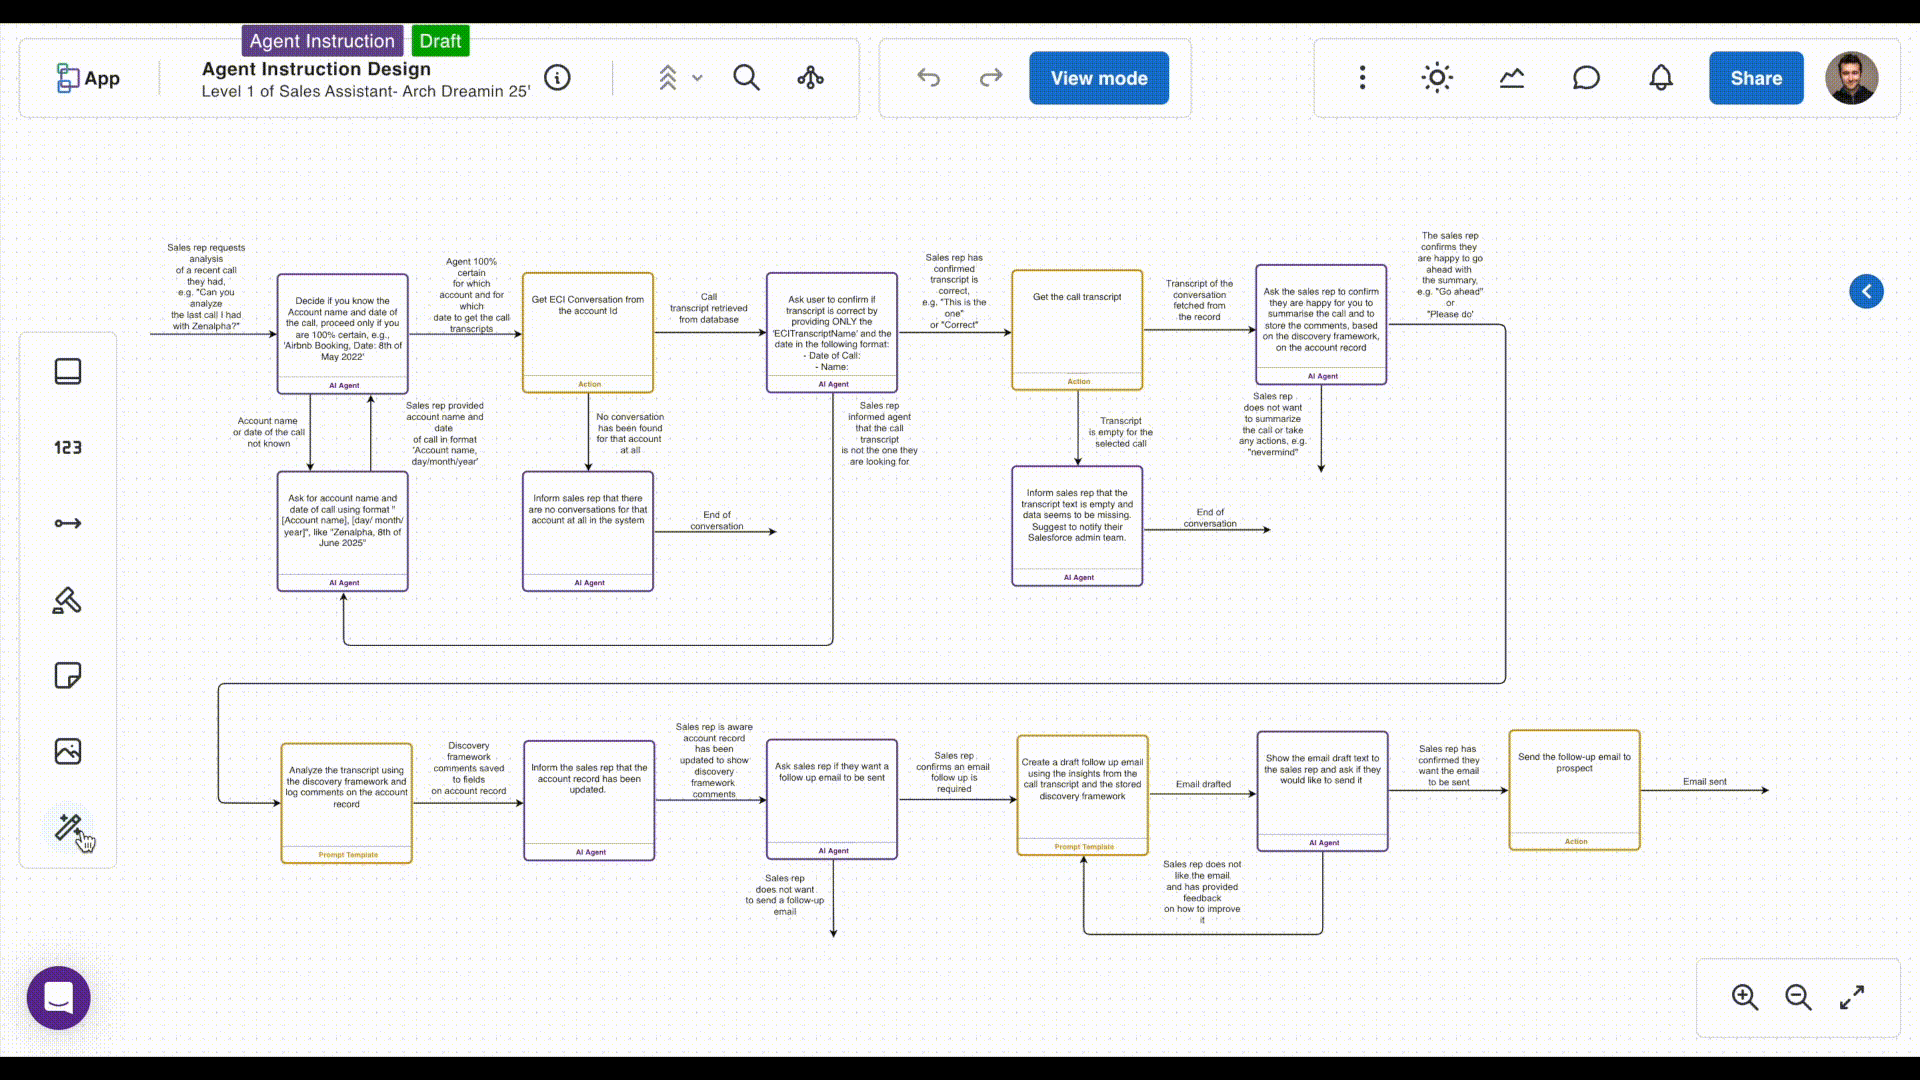Open the hierarchy tree icon in header
The height and width of the screenshot is (1080, 1920).
(810, 78)
